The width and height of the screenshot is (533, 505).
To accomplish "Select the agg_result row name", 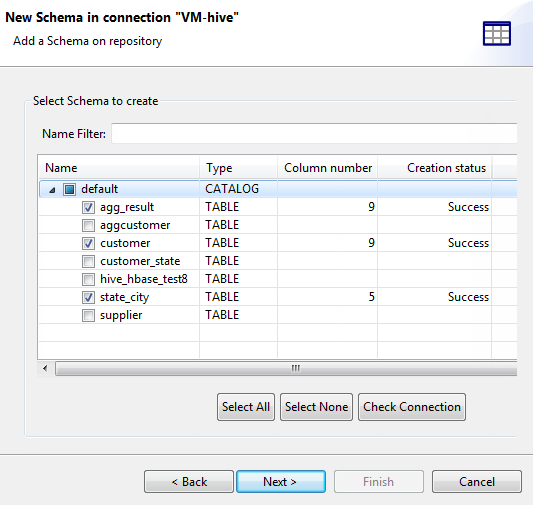I will pos(127,207).
